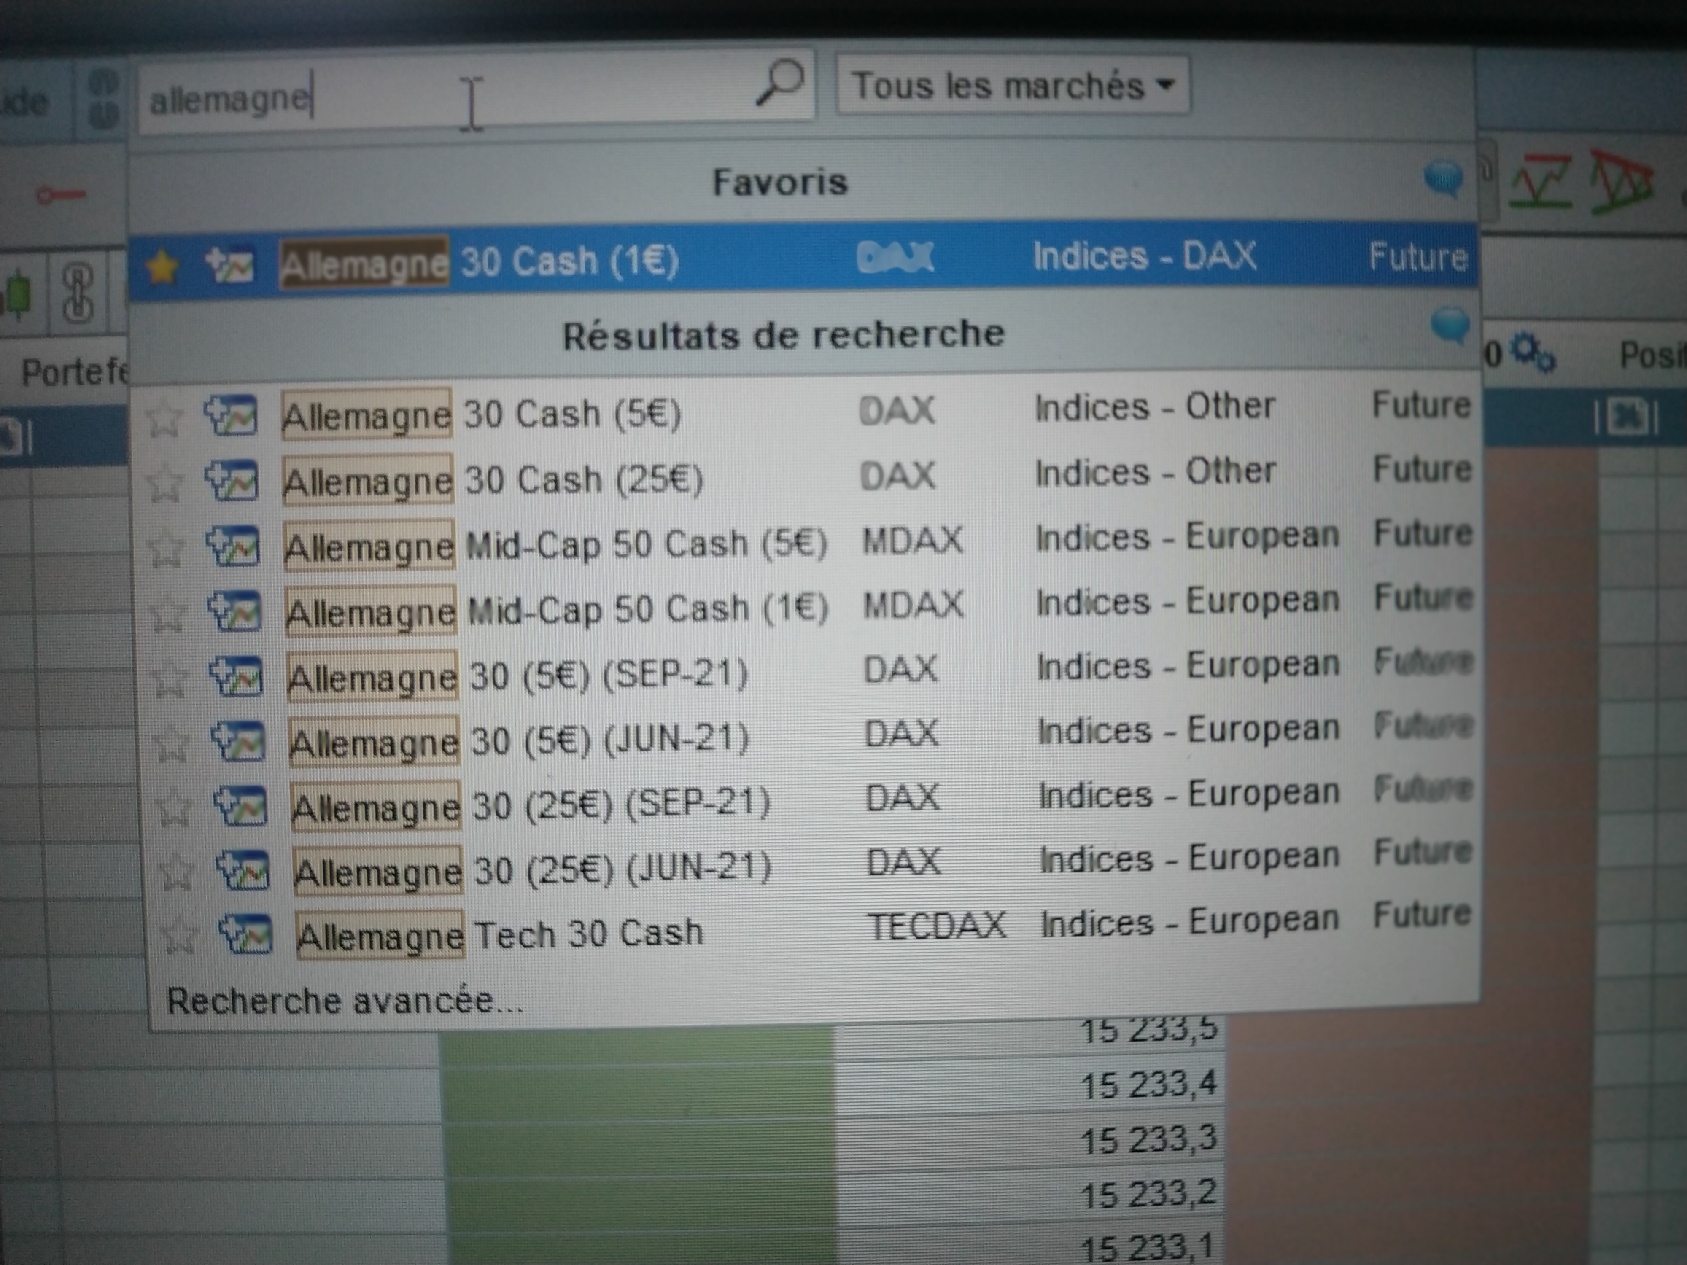Click speech bubble beside Résultats de recherche
The width and height of the screenshot is (1687, 1265).
tap(1449, 326)
